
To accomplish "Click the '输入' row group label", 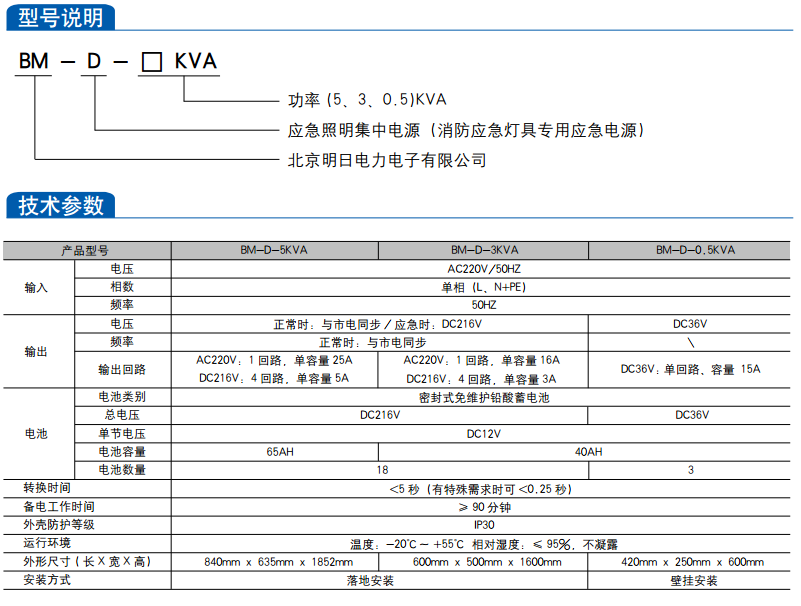I will (36, 288).
